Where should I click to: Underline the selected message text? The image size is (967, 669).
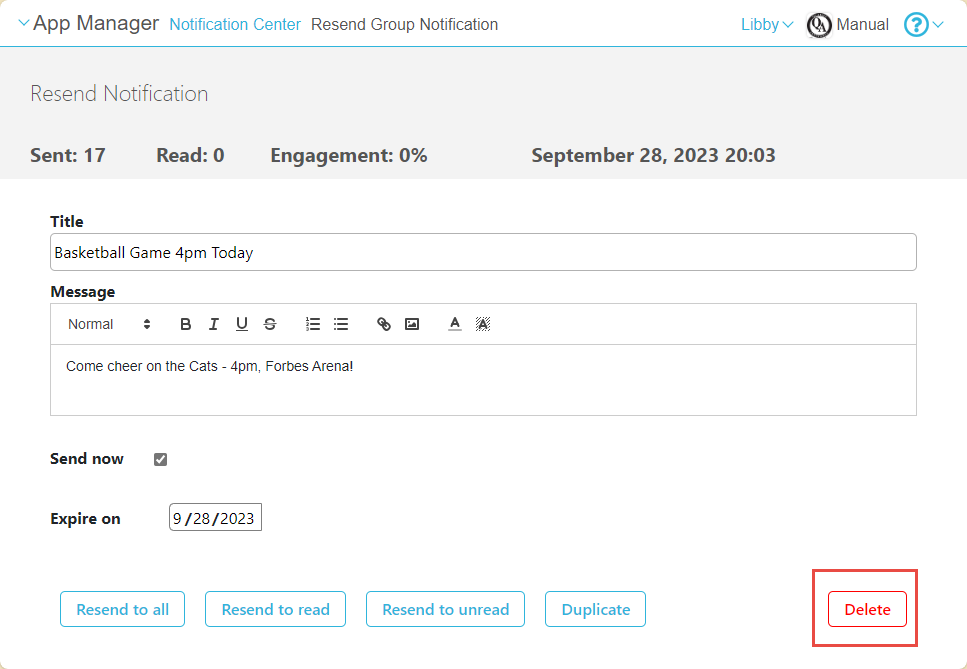click(x=241, y=324)
